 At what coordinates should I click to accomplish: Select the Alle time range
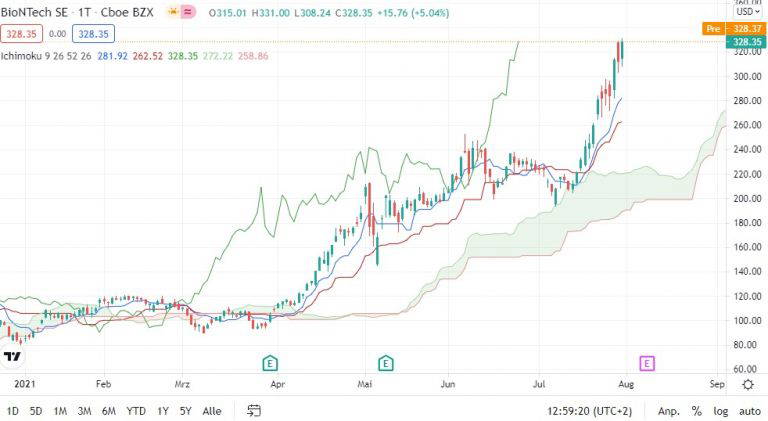click(x=212, y=411)
